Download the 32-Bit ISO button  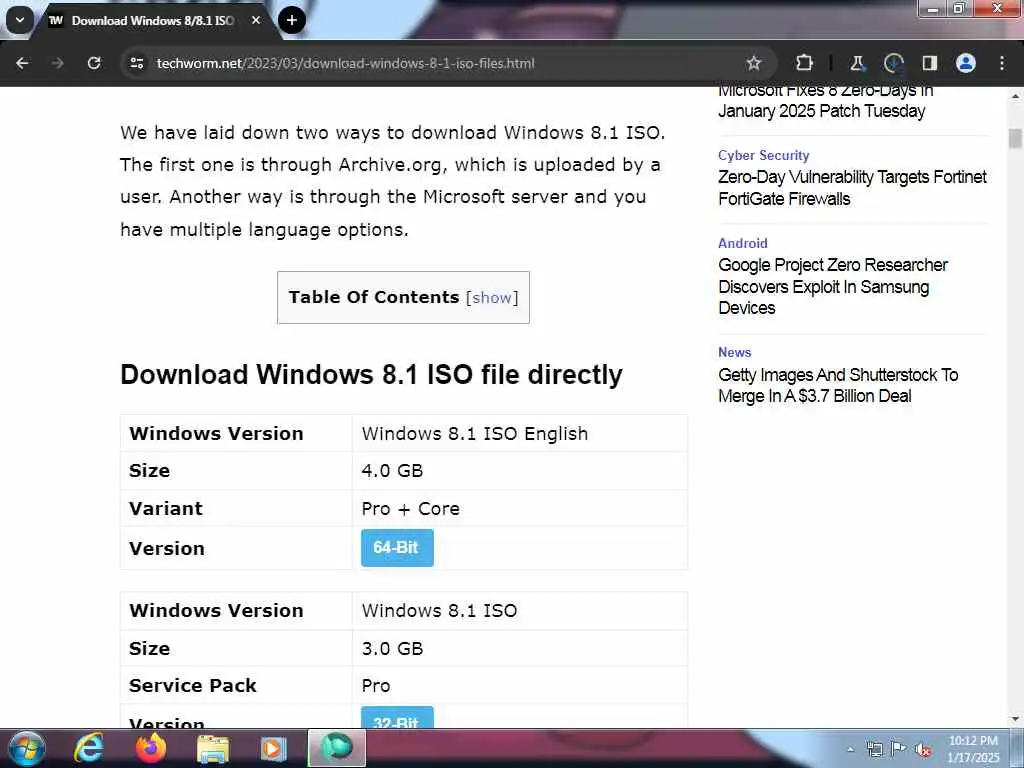pyautogui.click(x=397, y=718)
